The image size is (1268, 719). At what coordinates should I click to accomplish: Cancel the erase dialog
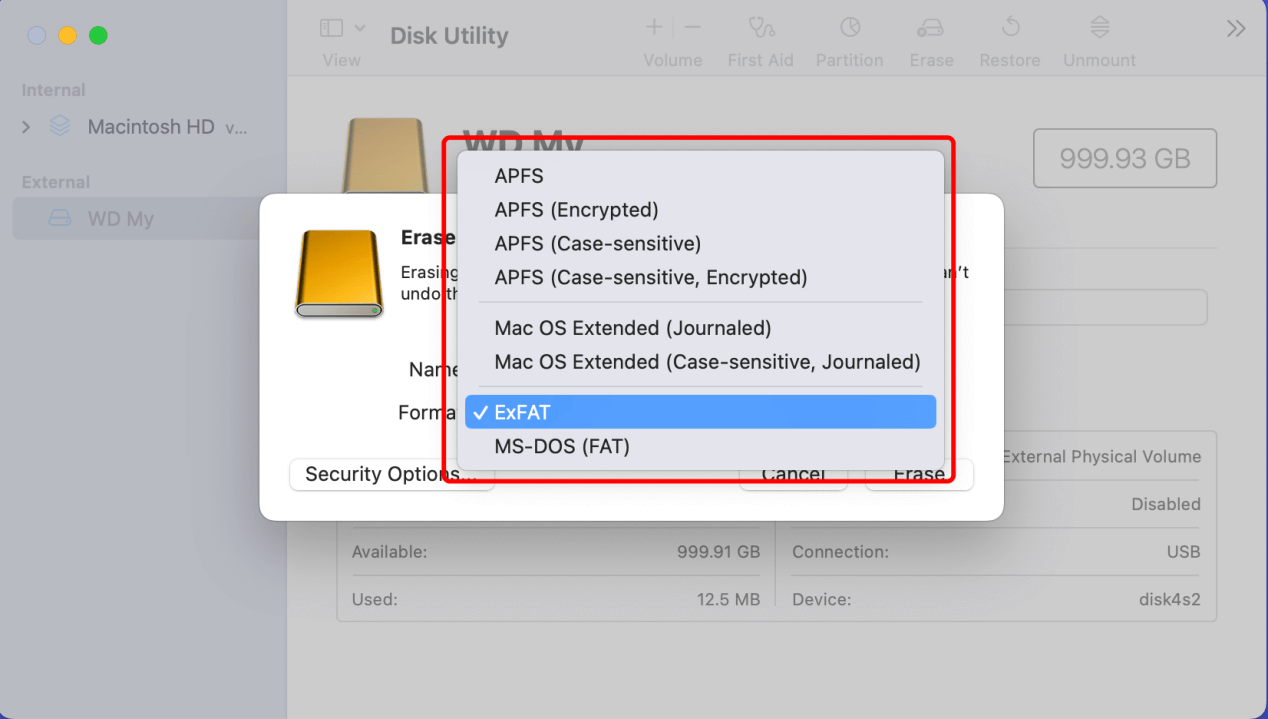coord(793,474)
